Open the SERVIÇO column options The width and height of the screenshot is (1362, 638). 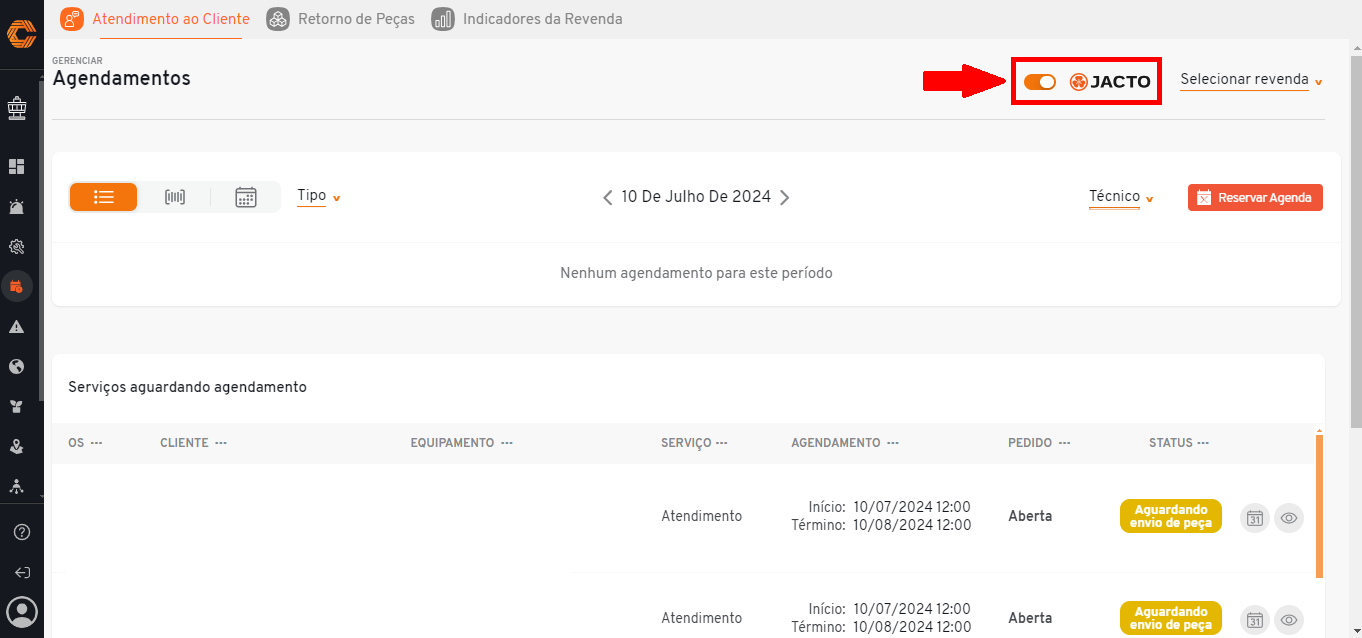click(x=722, y=443)
